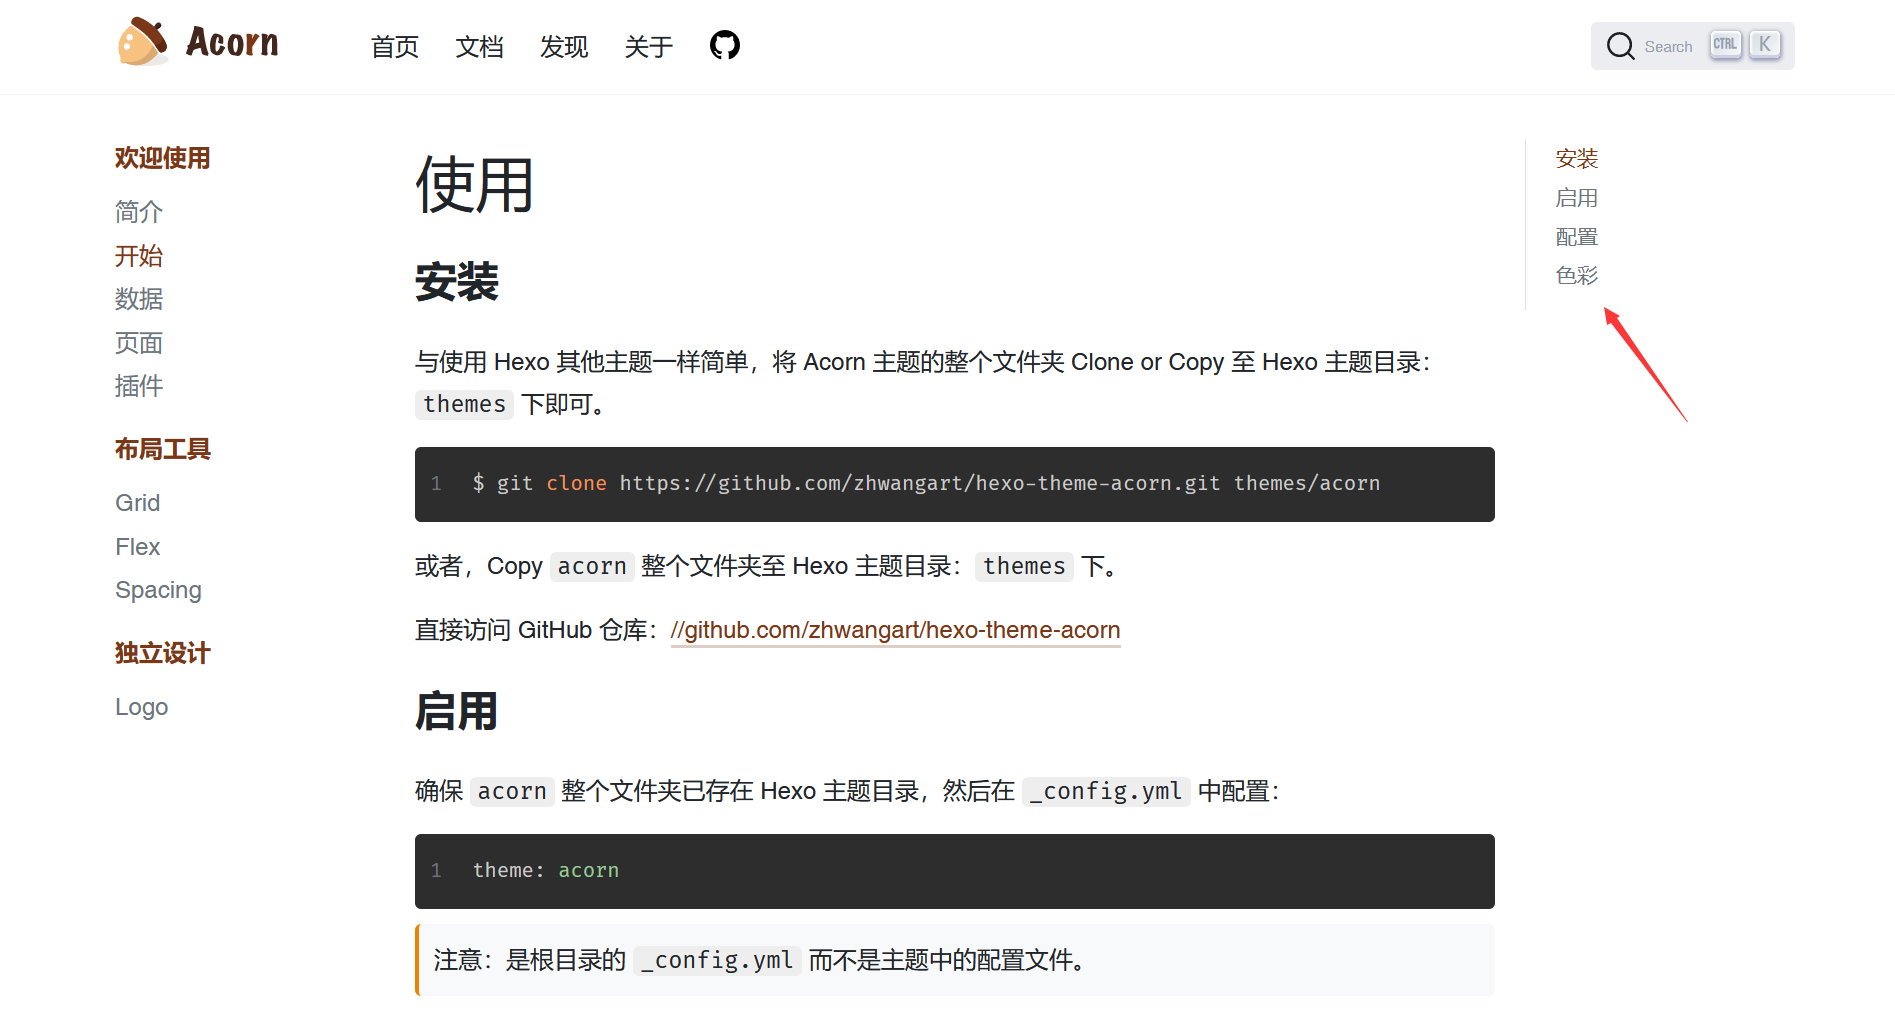Open the 文档 nav menu item
Screen dimensions: 1895x1024
[479, 47]
